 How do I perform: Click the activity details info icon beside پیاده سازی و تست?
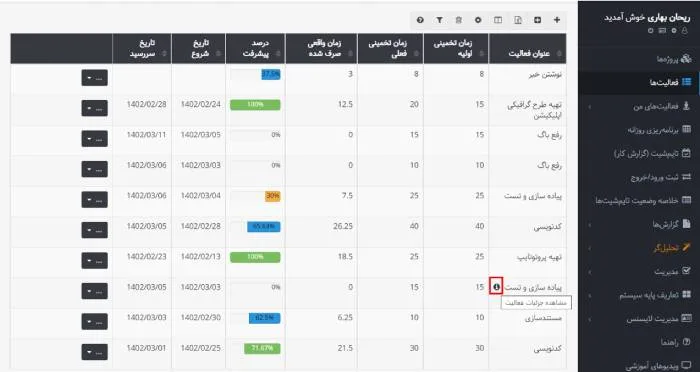[x=496, y=287]
